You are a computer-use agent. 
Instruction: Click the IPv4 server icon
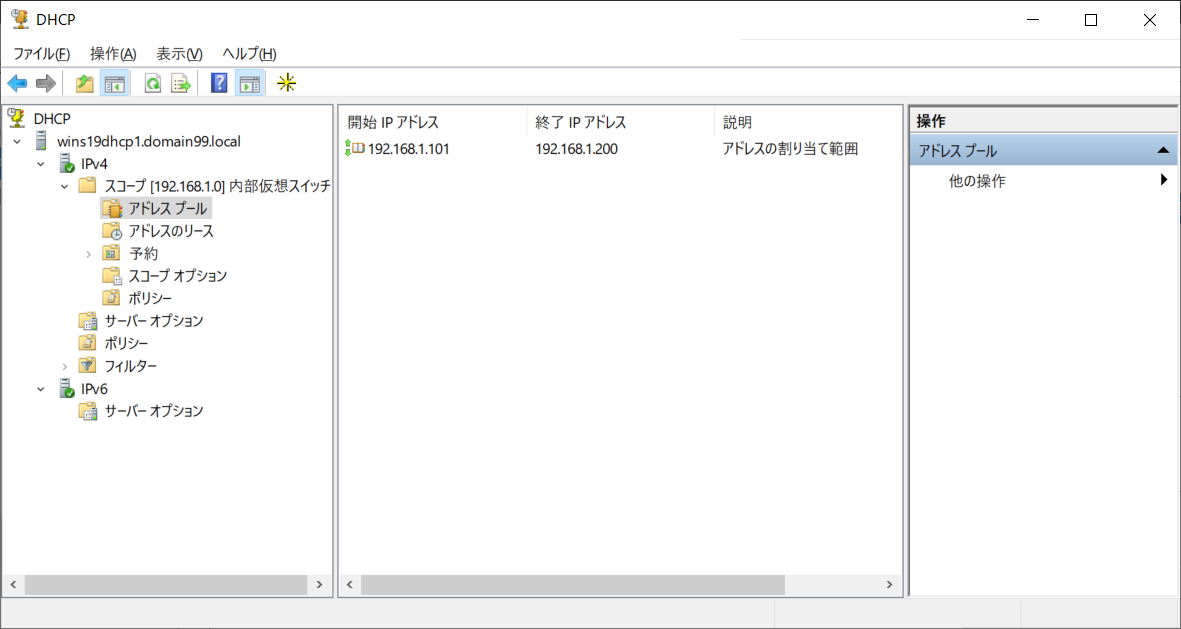(66, 163)
